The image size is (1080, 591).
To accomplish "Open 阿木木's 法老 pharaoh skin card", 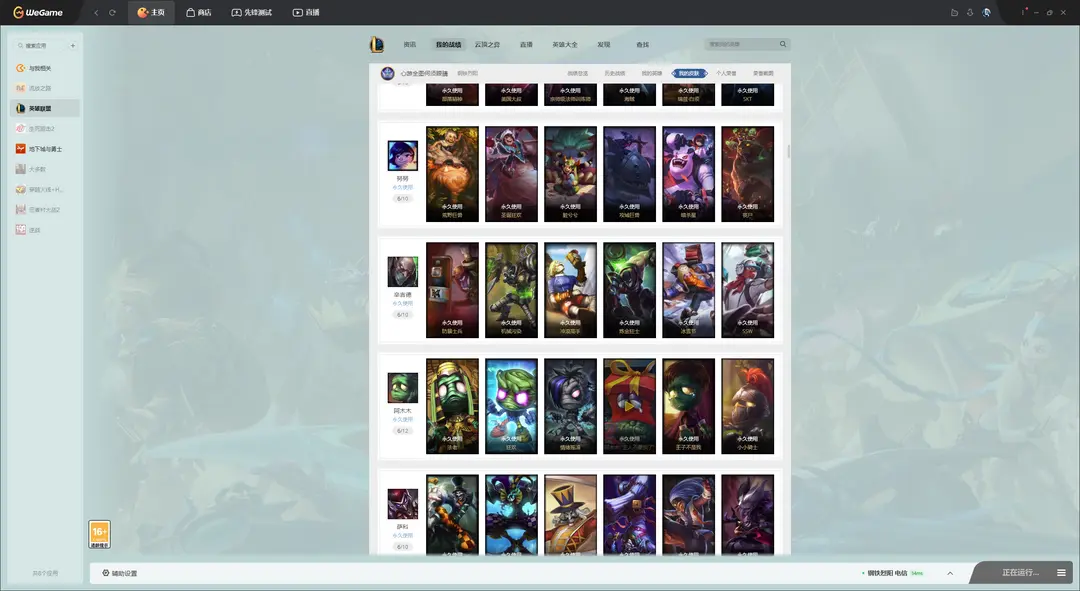I will (x=452, y=406).
